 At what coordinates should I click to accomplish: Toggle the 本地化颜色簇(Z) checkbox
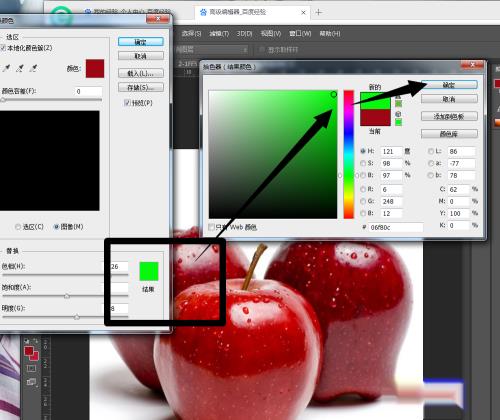pyautogui.click(x=3, y=48)
